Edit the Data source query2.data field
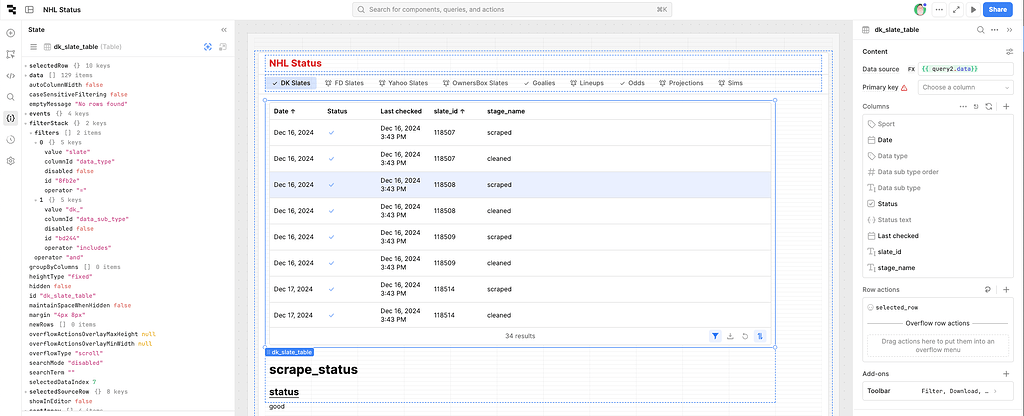Image resolution: width=1024 pixels, height=416 pixels. click(965, 69)
